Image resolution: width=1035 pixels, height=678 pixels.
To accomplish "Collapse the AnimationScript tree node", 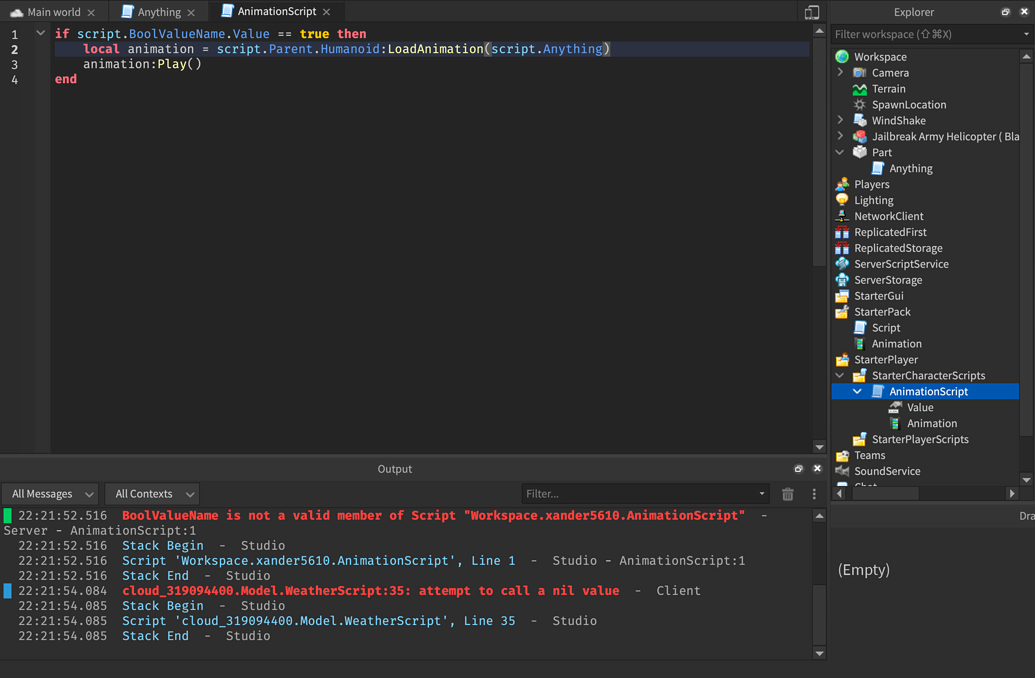I will tap(857, 391).
